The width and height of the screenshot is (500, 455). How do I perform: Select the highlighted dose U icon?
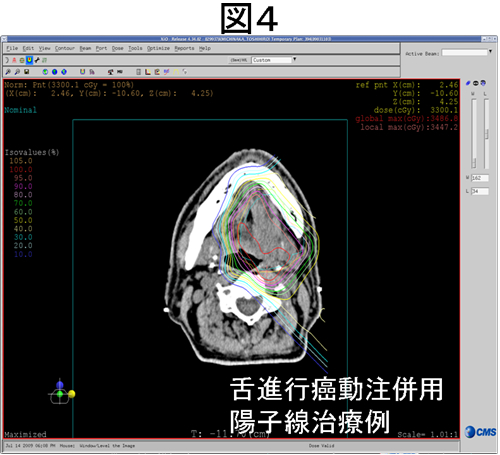click(29, 60)
